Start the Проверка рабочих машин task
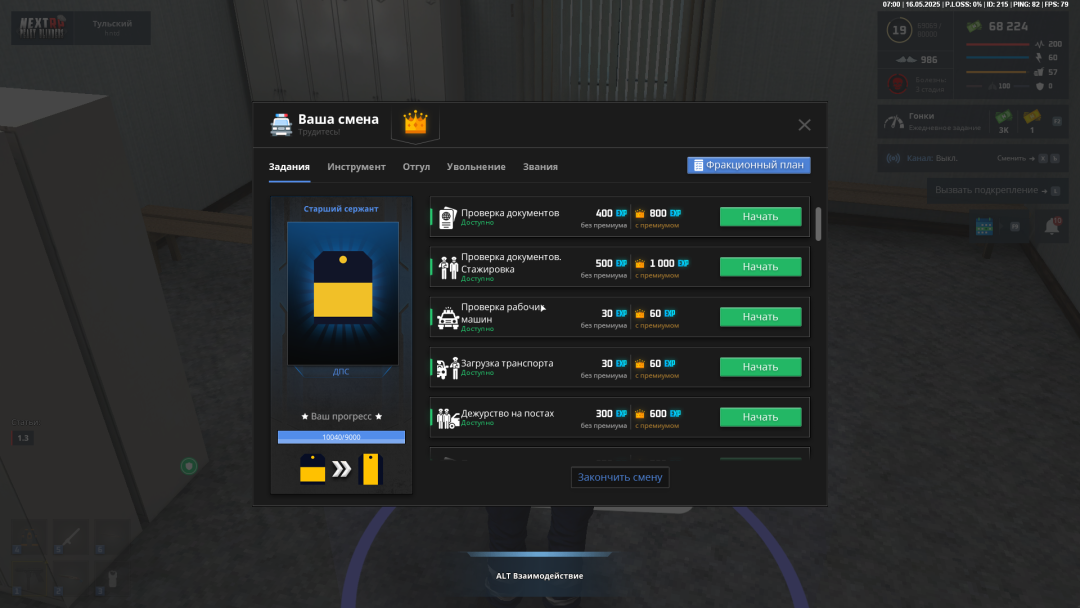1080x608 pixels. 760,317
